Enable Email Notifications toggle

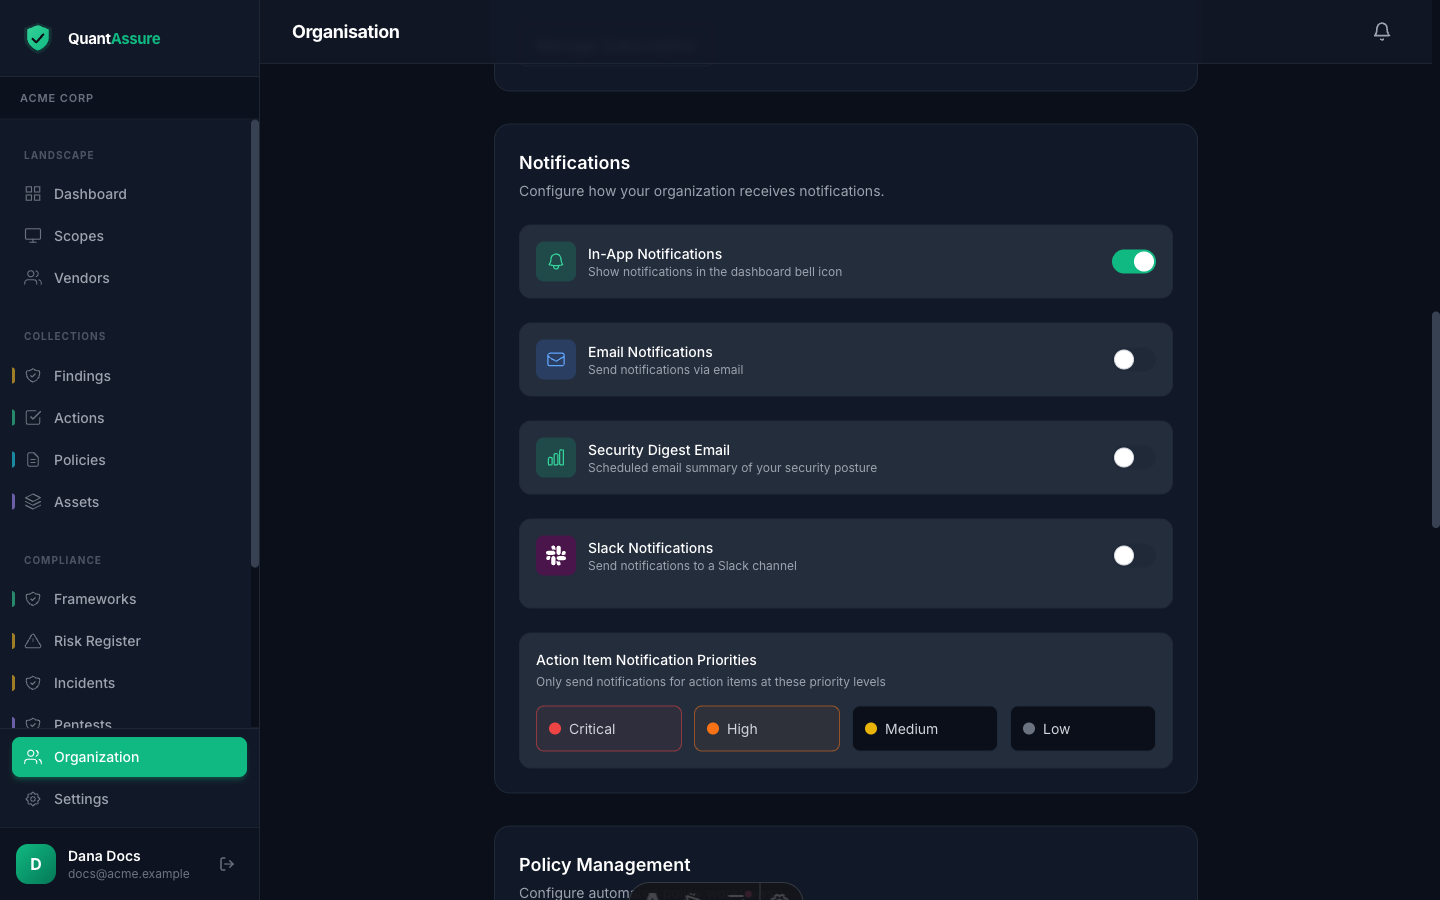[1134, 359]
